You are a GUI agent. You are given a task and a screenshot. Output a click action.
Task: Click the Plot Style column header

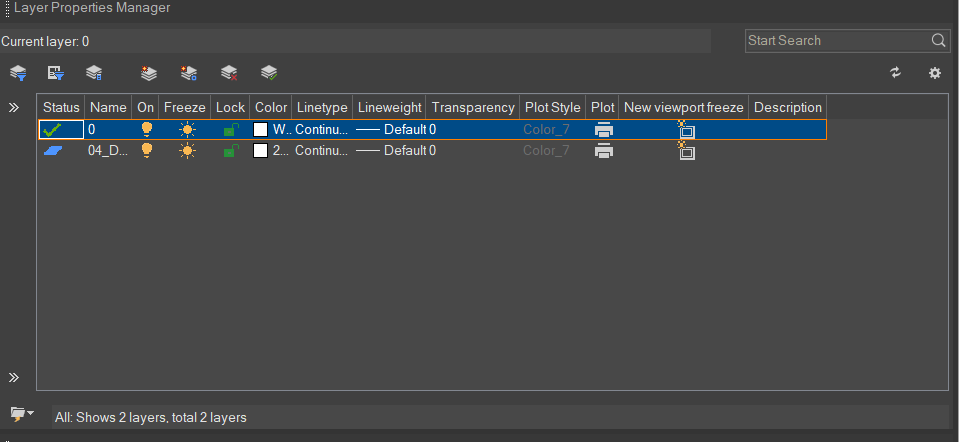[553, 108]
